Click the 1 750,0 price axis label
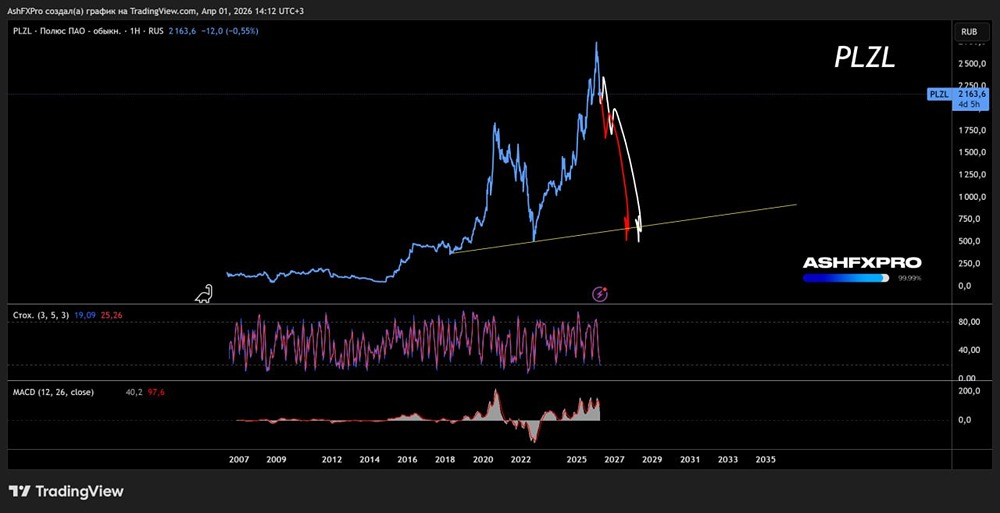 [971, 130]
